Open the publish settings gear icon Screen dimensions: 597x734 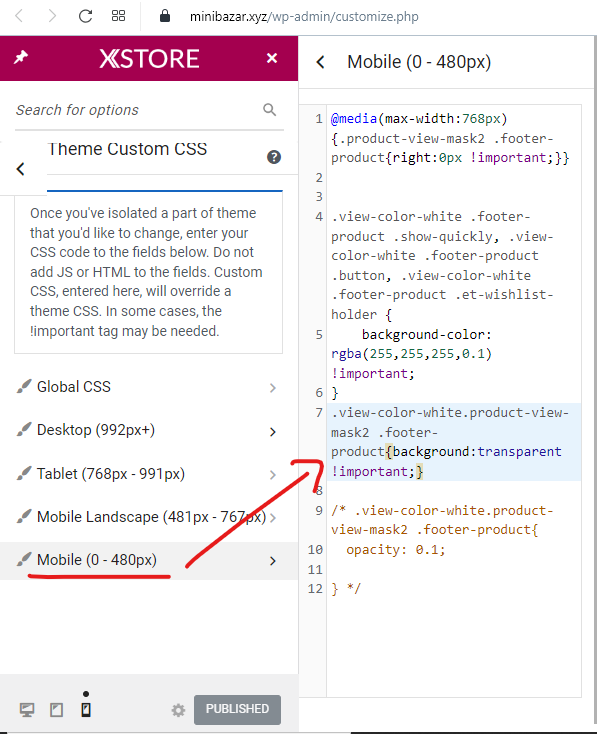pyautogui.click(x=178, y=710)
